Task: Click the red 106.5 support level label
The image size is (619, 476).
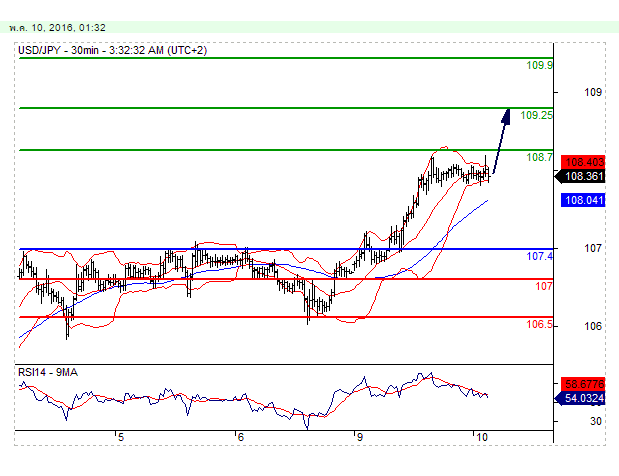Action: click(x=539, y=324)
